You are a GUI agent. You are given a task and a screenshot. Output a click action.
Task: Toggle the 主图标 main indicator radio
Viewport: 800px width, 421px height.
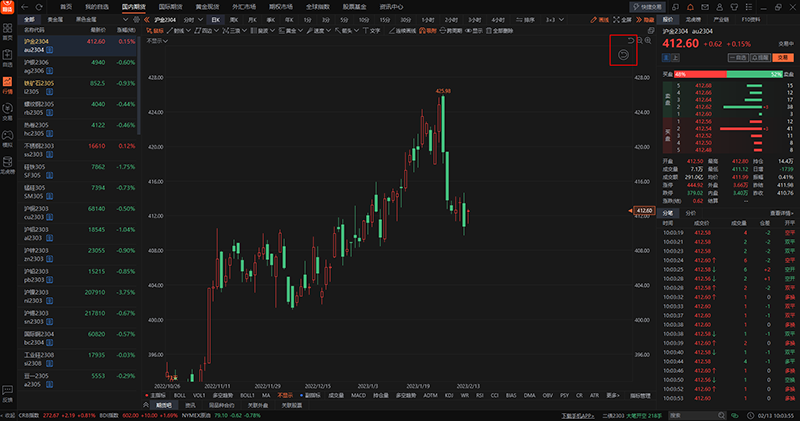pos(156,395)
